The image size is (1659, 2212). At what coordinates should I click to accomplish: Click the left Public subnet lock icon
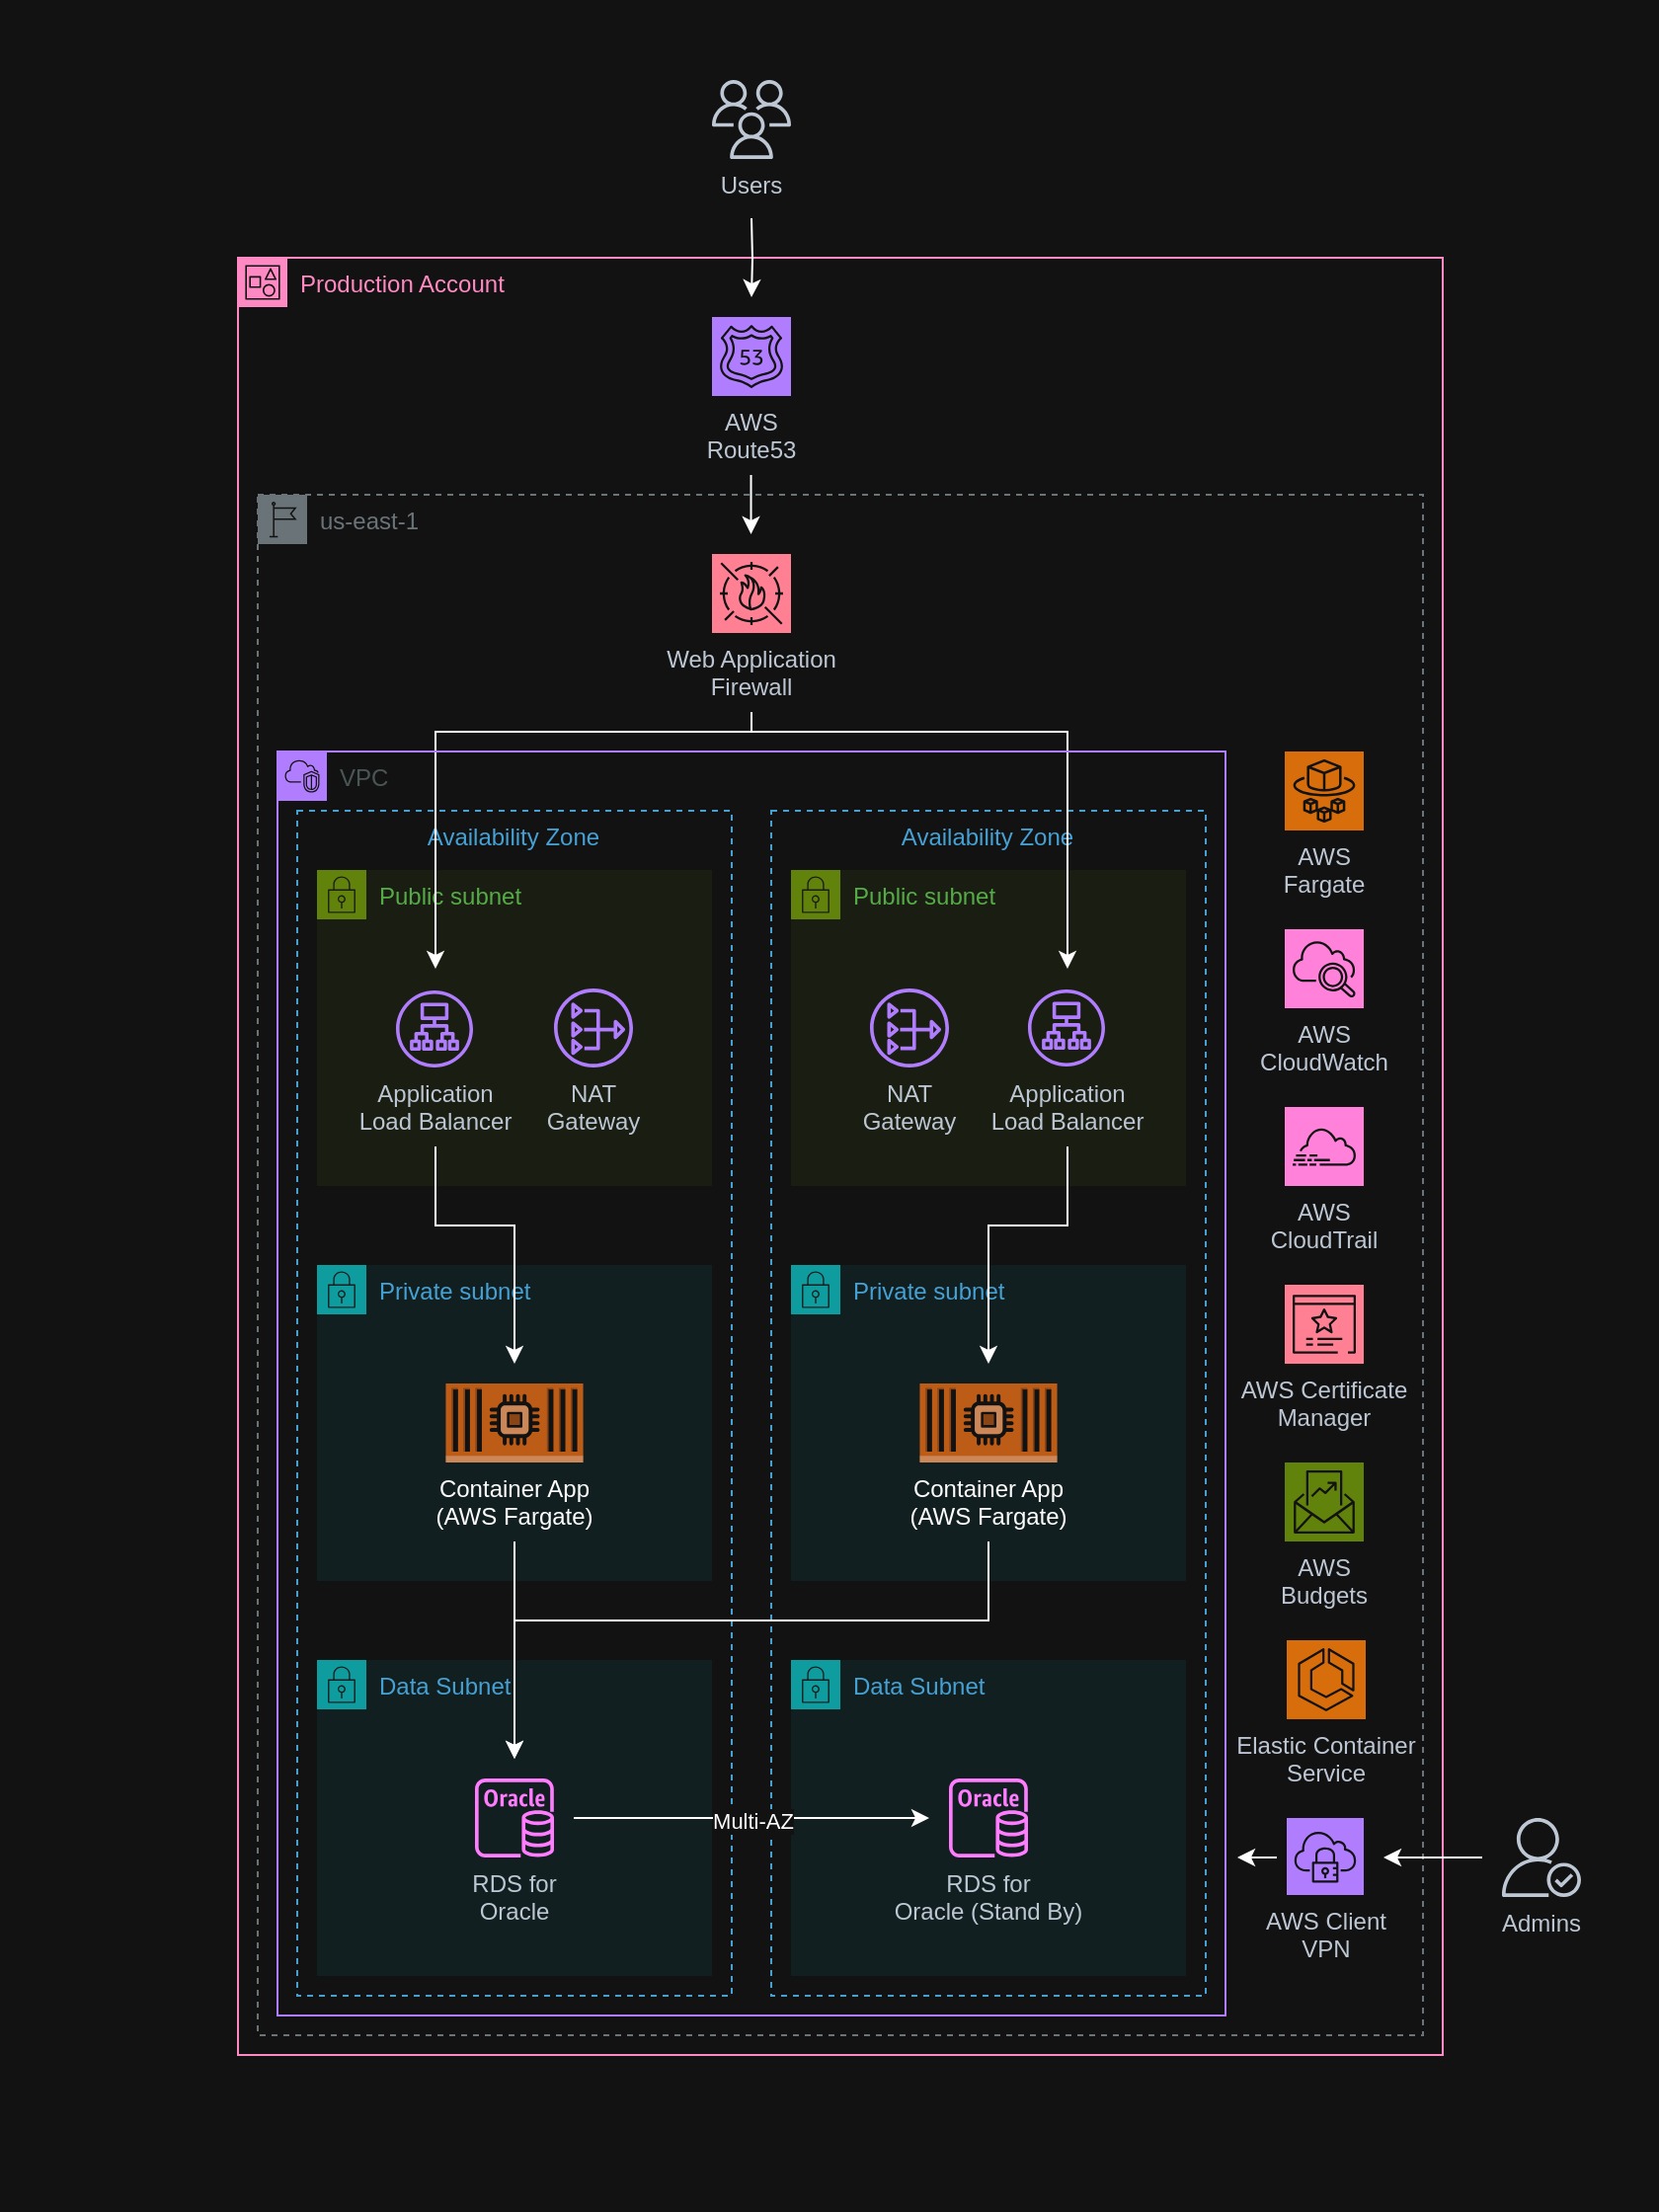(341, 894)
